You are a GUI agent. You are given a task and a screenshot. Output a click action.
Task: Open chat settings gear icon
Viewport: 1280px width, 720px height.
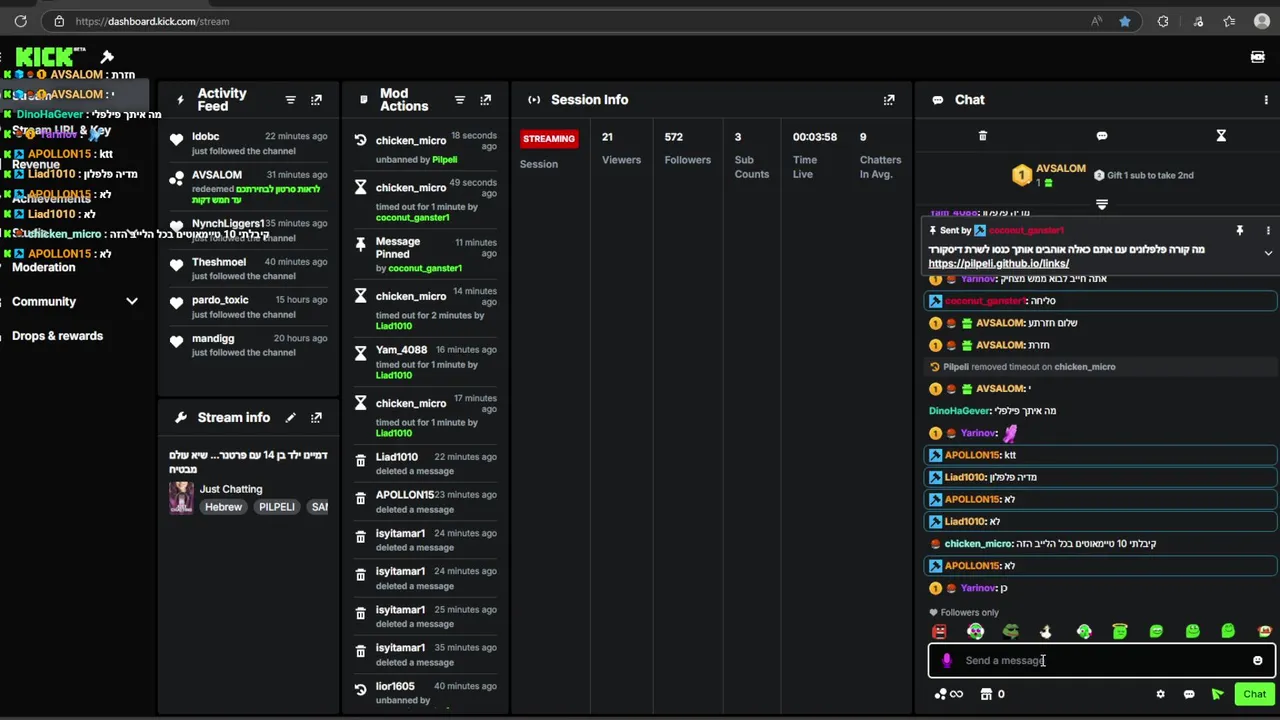[1160, 694]
